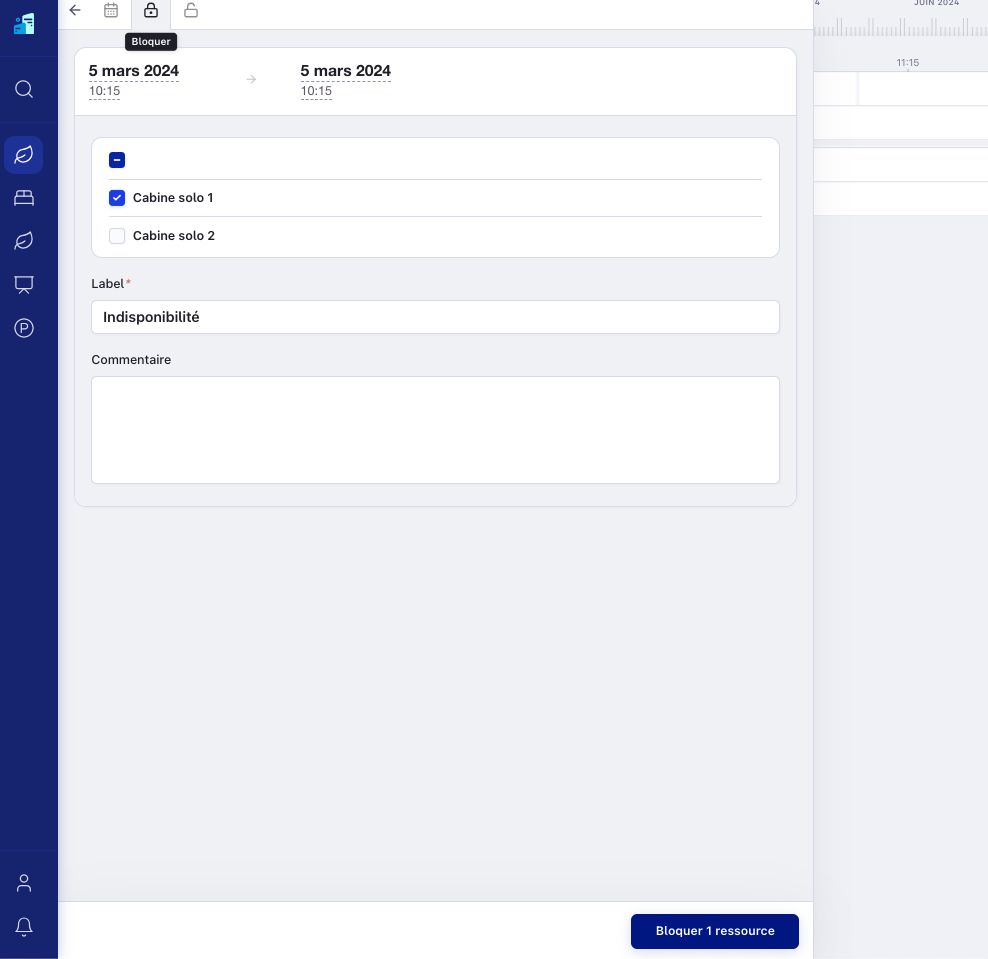Select the Bloquer lock tab
Screen dimensions: 988x959
pyautogui.click(x=151, y=10)
